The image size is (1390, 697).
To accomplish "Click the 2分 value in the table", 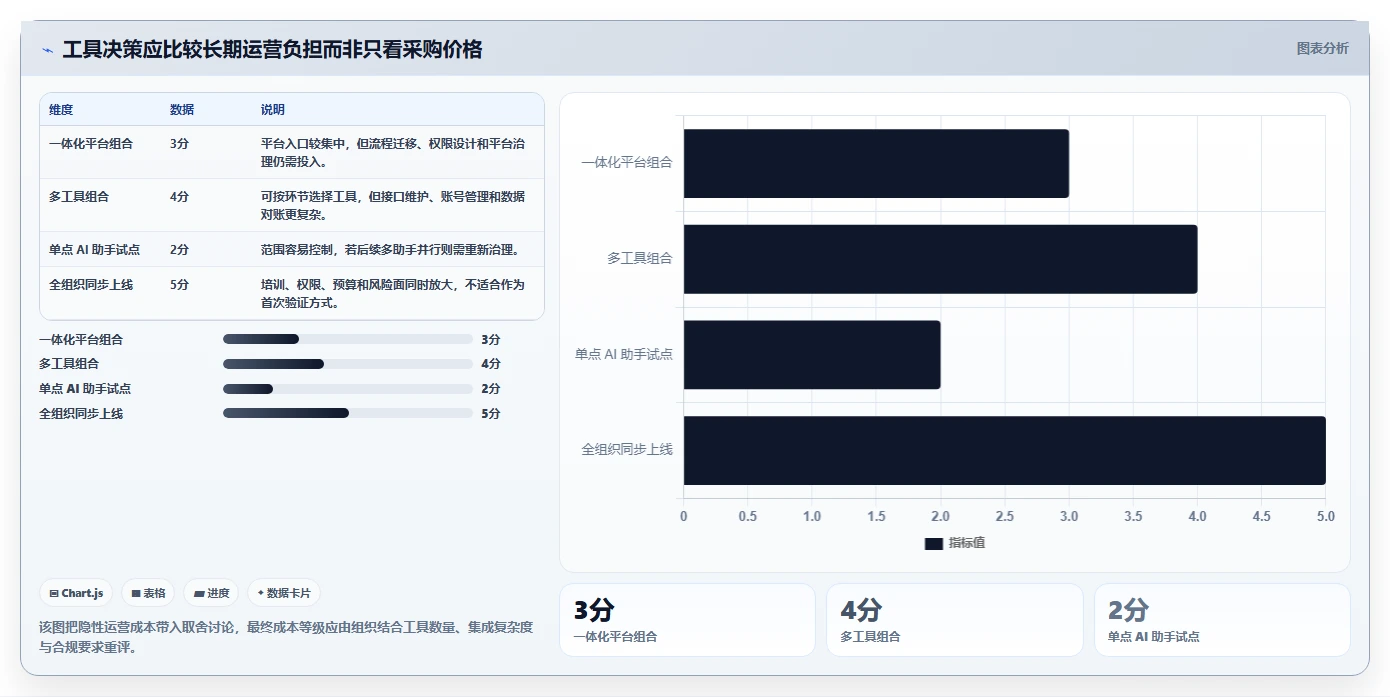I will coord(179,250).
